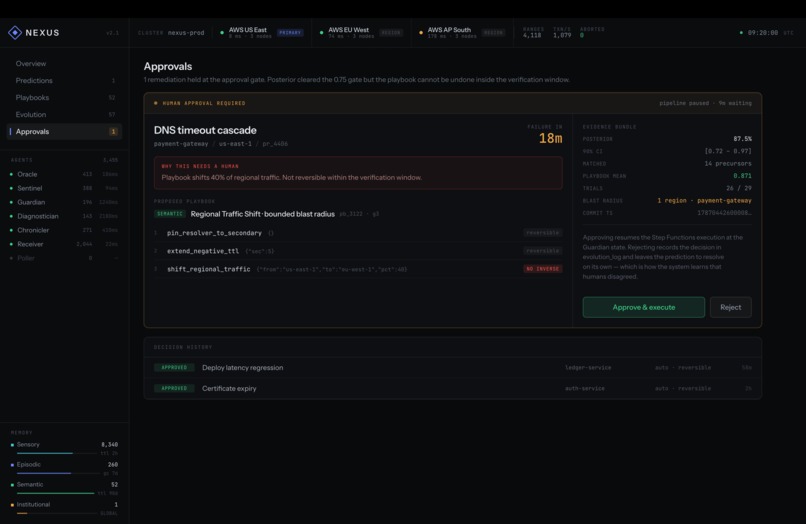Click the ledger-service label in decision history
Viewport: 806px width, 524px height.
(588, 368)
